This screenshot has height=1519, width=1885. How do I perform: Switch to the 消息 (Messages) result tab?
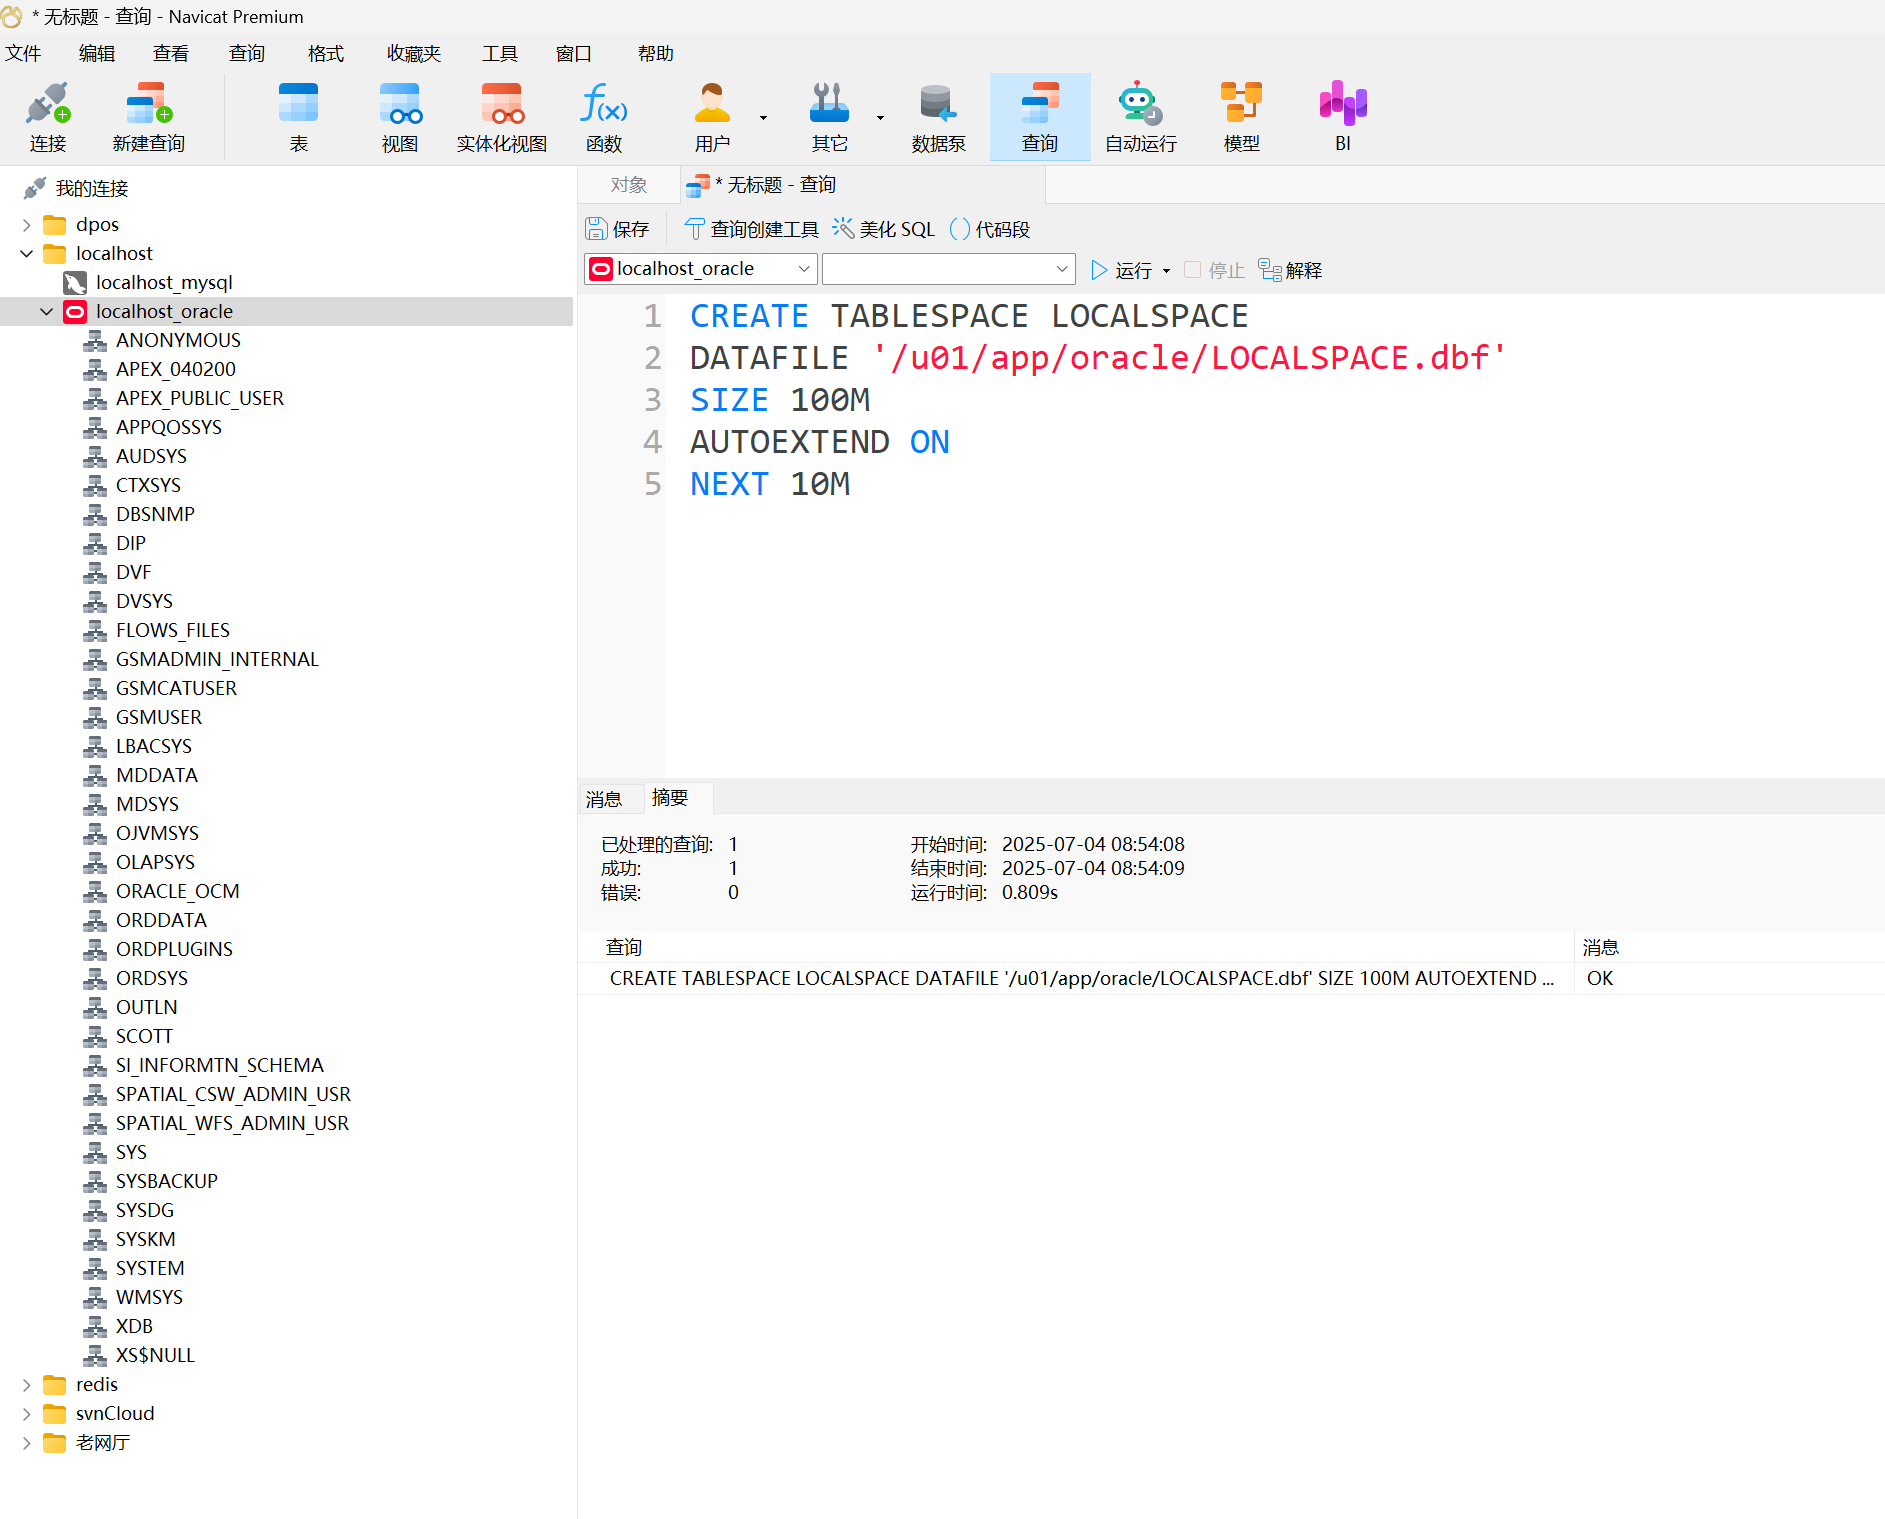click(604, 799)
